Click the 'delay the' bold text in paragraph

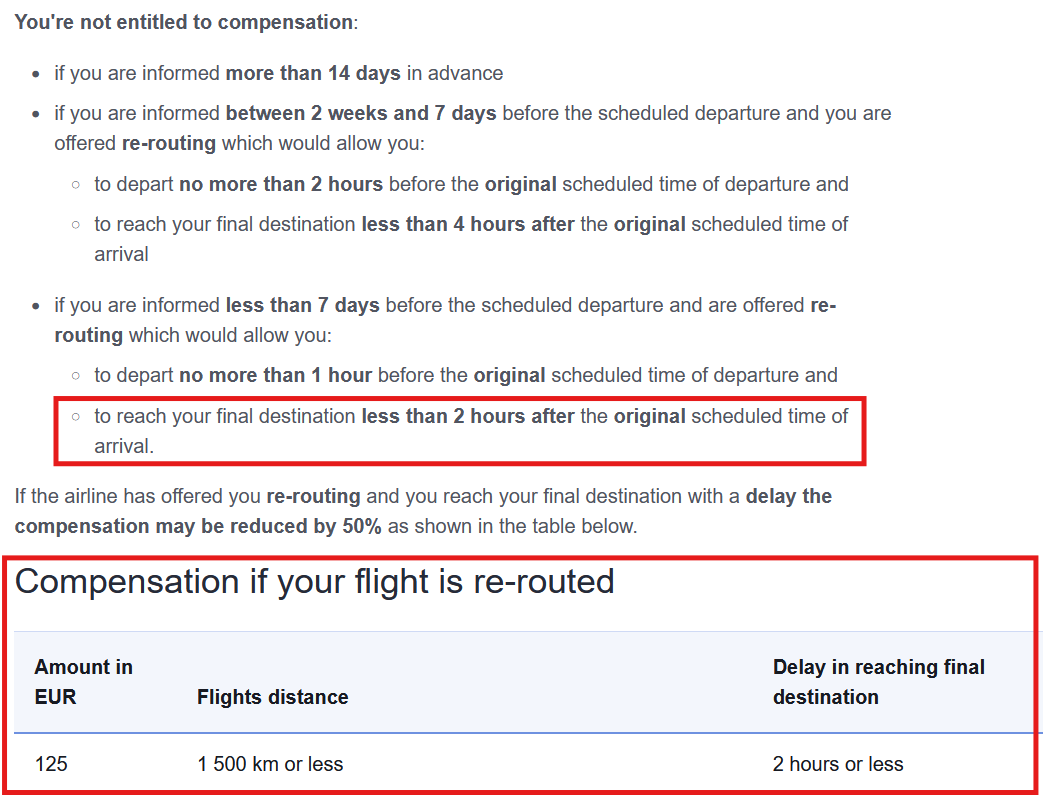[789, 496]
